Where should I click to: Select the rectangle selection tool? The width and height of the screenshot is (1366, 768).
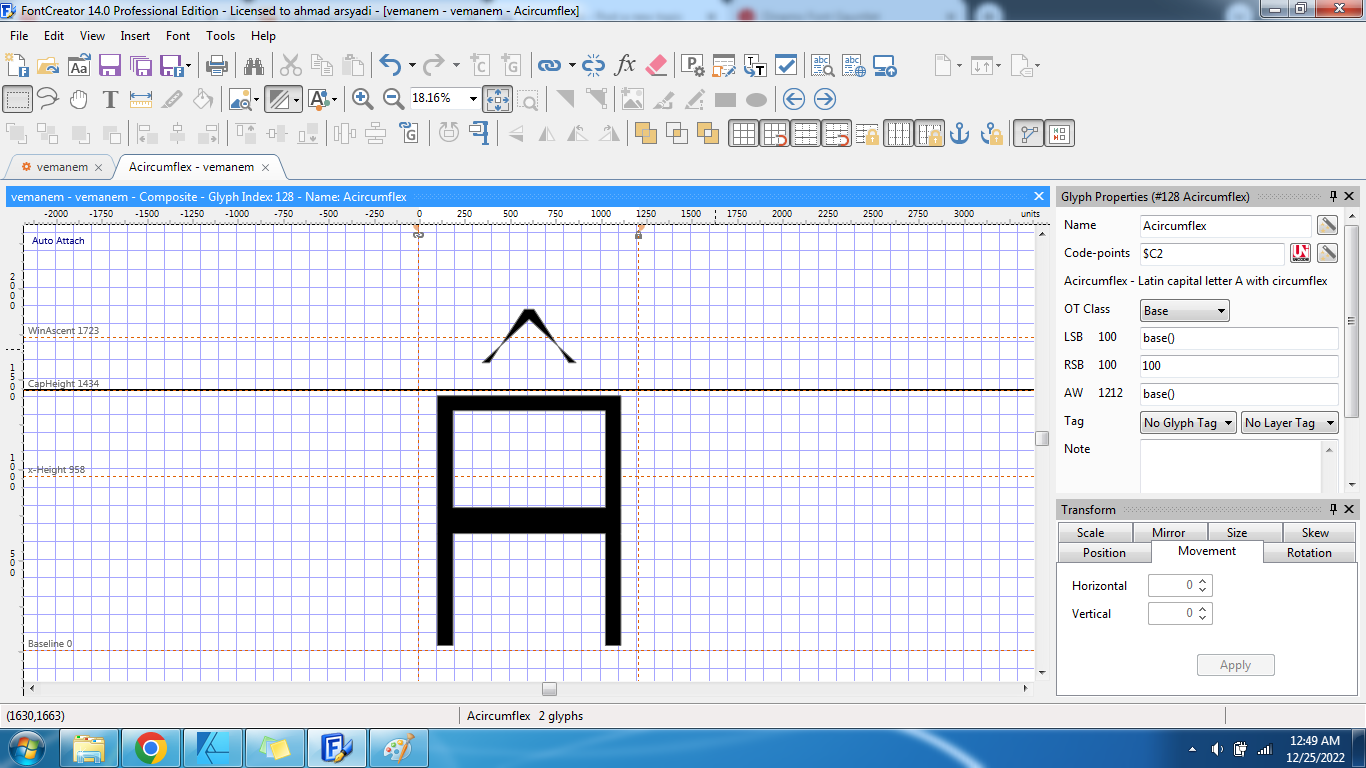click(17, 99)
